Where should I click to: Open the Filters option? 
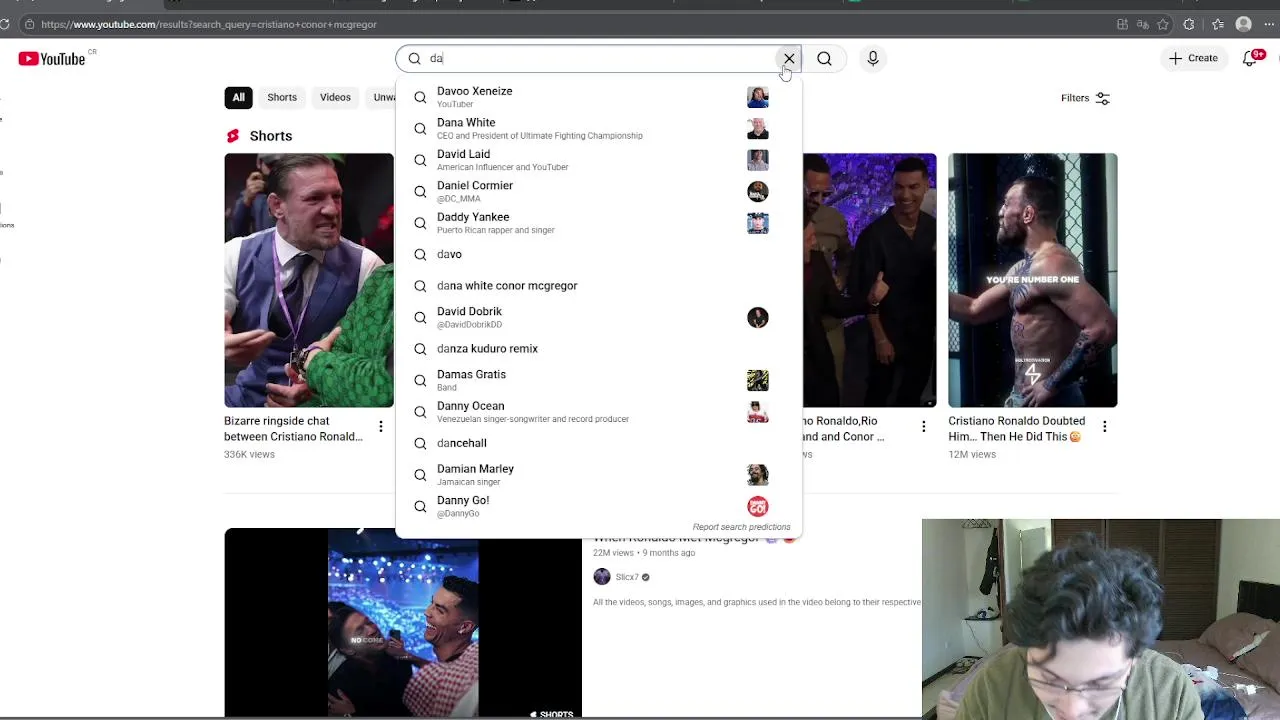1086,98
